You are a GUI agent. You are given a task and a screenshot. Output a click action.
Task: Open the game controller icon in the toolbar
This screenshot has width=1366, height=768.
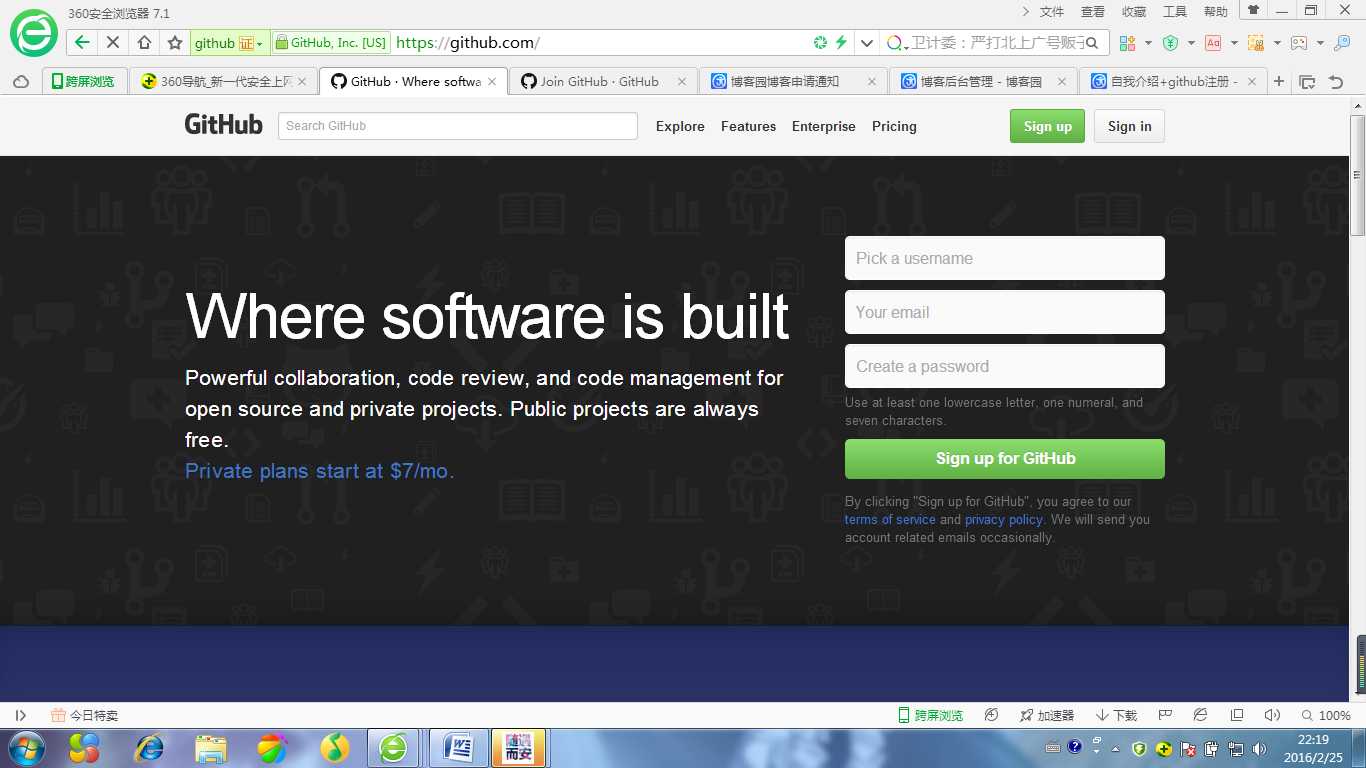coord(1299,43)
